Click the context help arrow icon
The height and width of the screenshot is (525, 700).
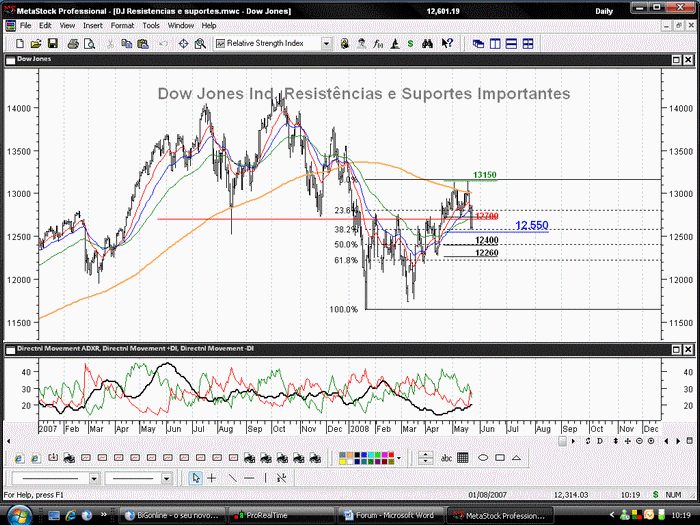[447, 44]
